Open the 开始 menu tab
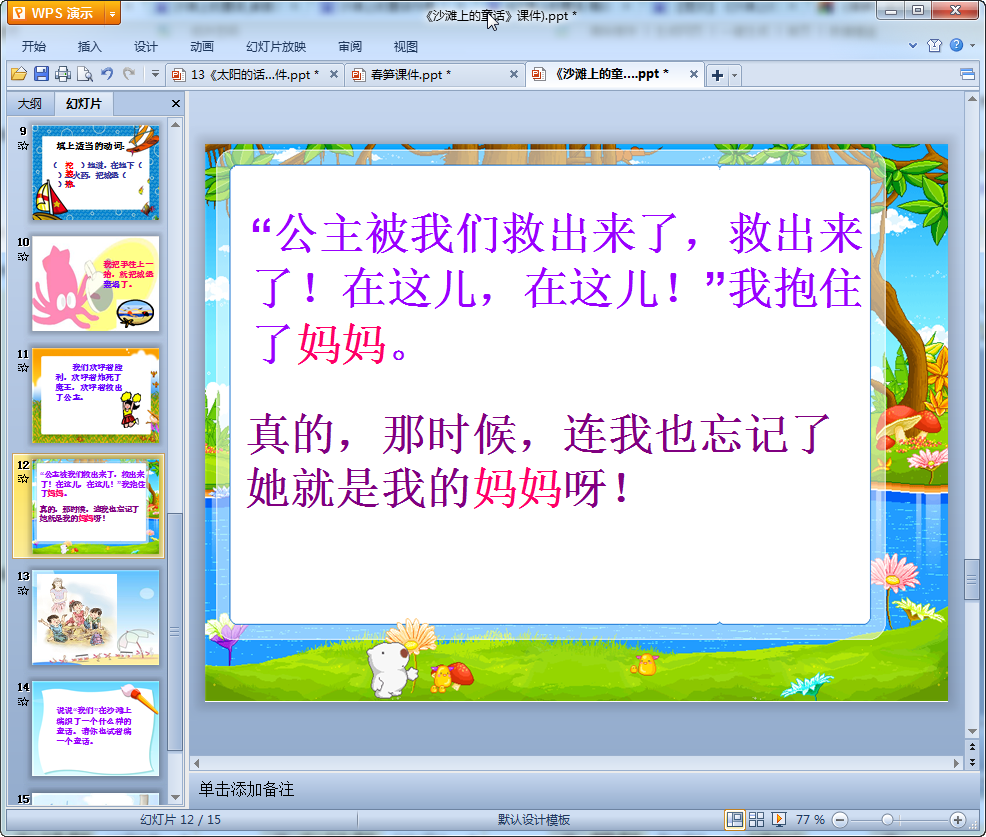This screenshot has width=986, height=837. [x=33, y=47]
